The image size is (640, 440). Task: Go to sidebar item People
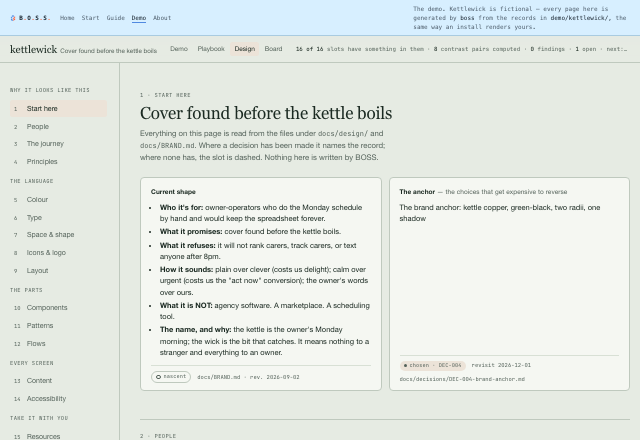(x=58, y=127)
